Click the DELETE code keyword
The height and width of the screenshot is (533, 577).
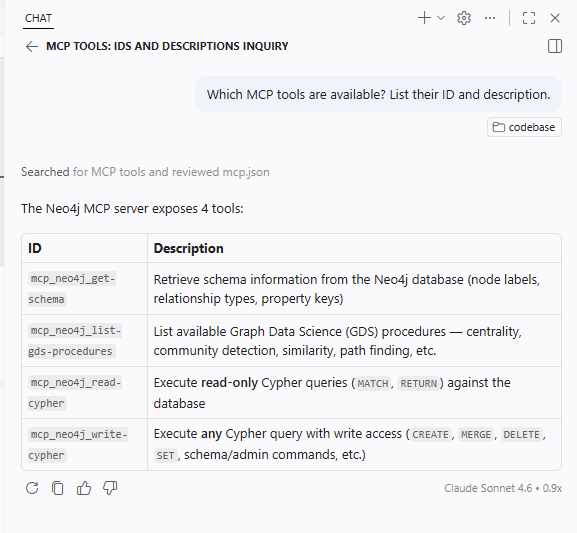[521, 435]
